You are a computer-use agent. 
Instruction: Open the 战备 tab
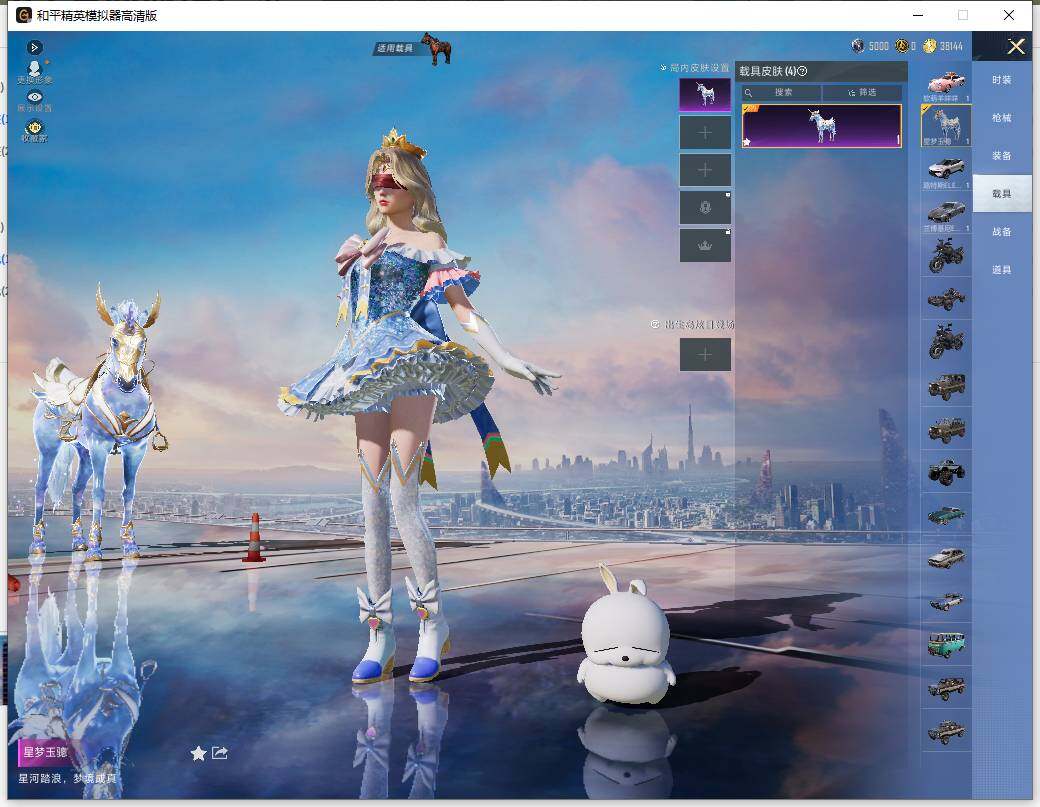coord(1002,232)
